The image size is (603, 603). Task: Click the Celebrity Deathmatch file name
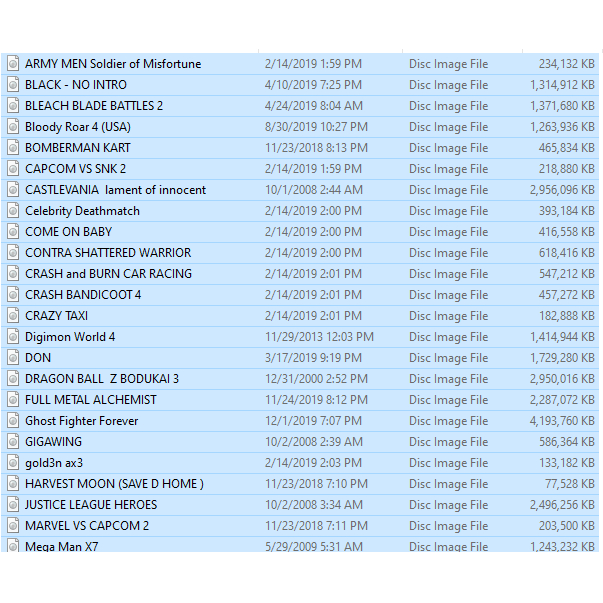click(x=82, y=211)
